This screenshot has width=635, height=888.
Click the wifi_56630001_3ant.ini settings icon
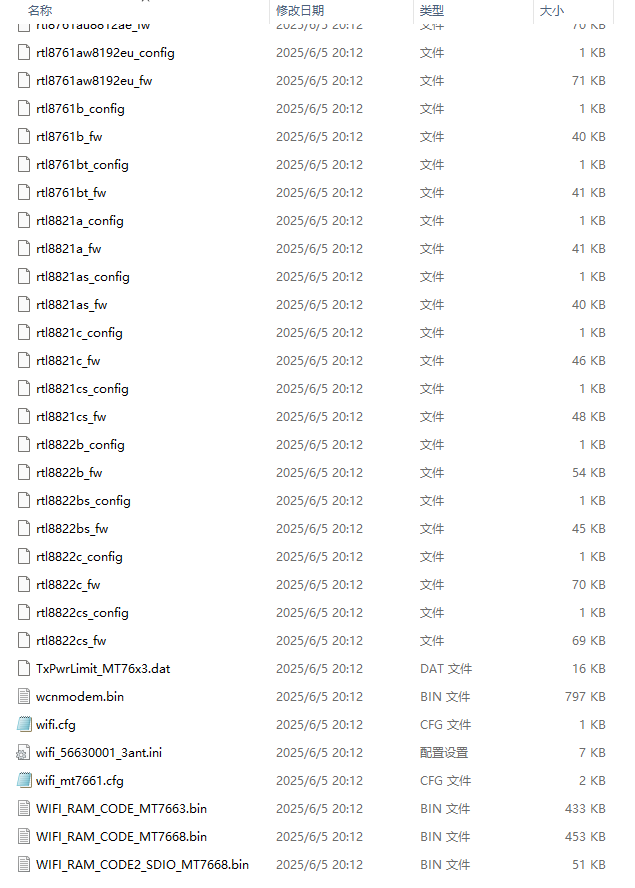tap(24, 753)
